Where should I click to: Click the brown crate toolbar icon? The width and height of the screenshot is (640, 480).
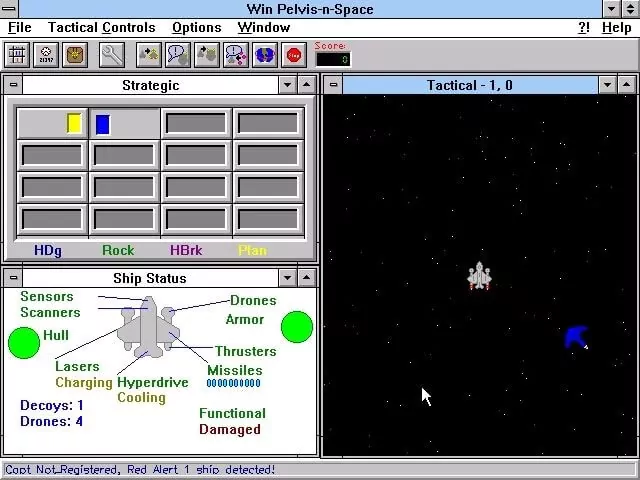point(75,55)
